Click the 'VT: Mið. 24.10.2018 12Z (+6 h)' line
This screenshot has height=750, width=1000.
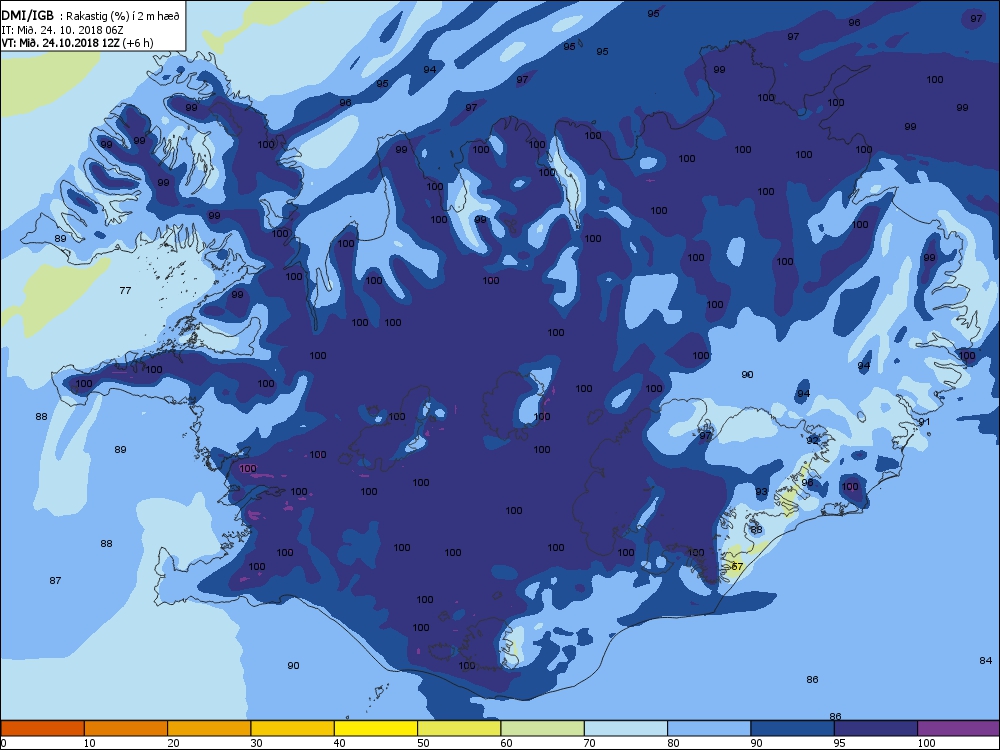[77, 43]
